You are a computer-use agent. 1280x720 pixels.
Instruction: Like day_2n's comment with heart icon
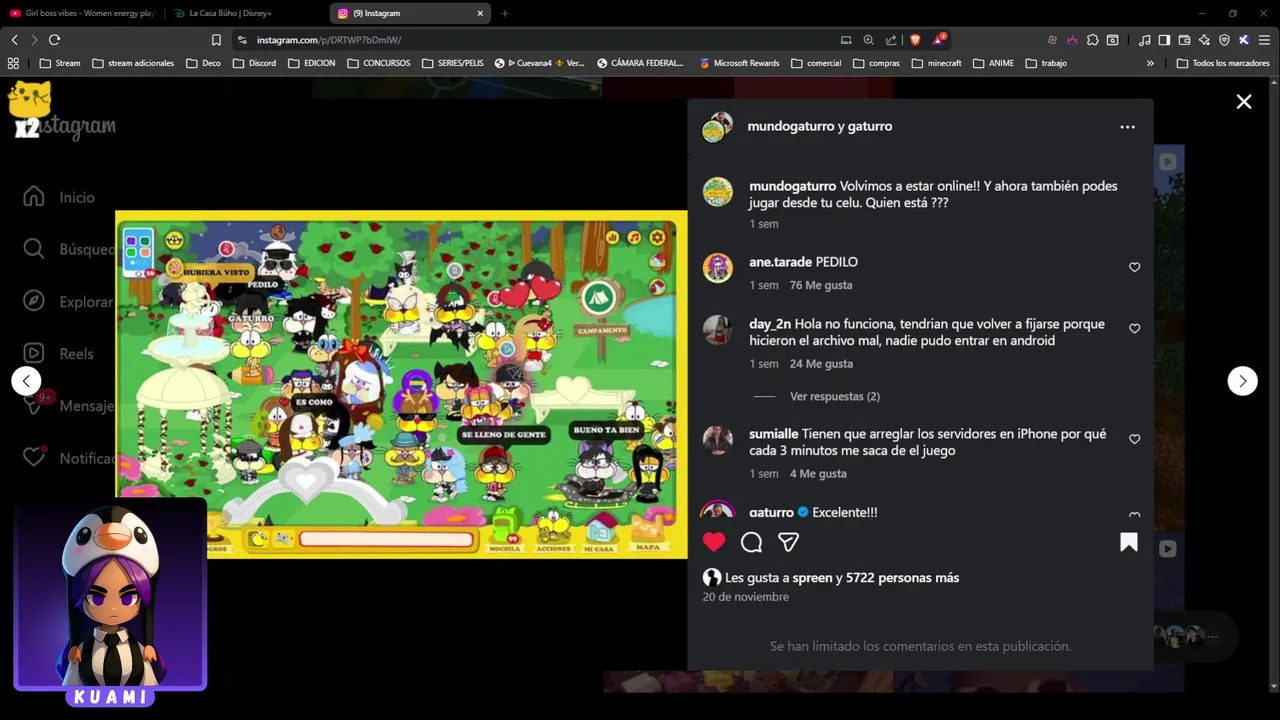point(1134,328)
